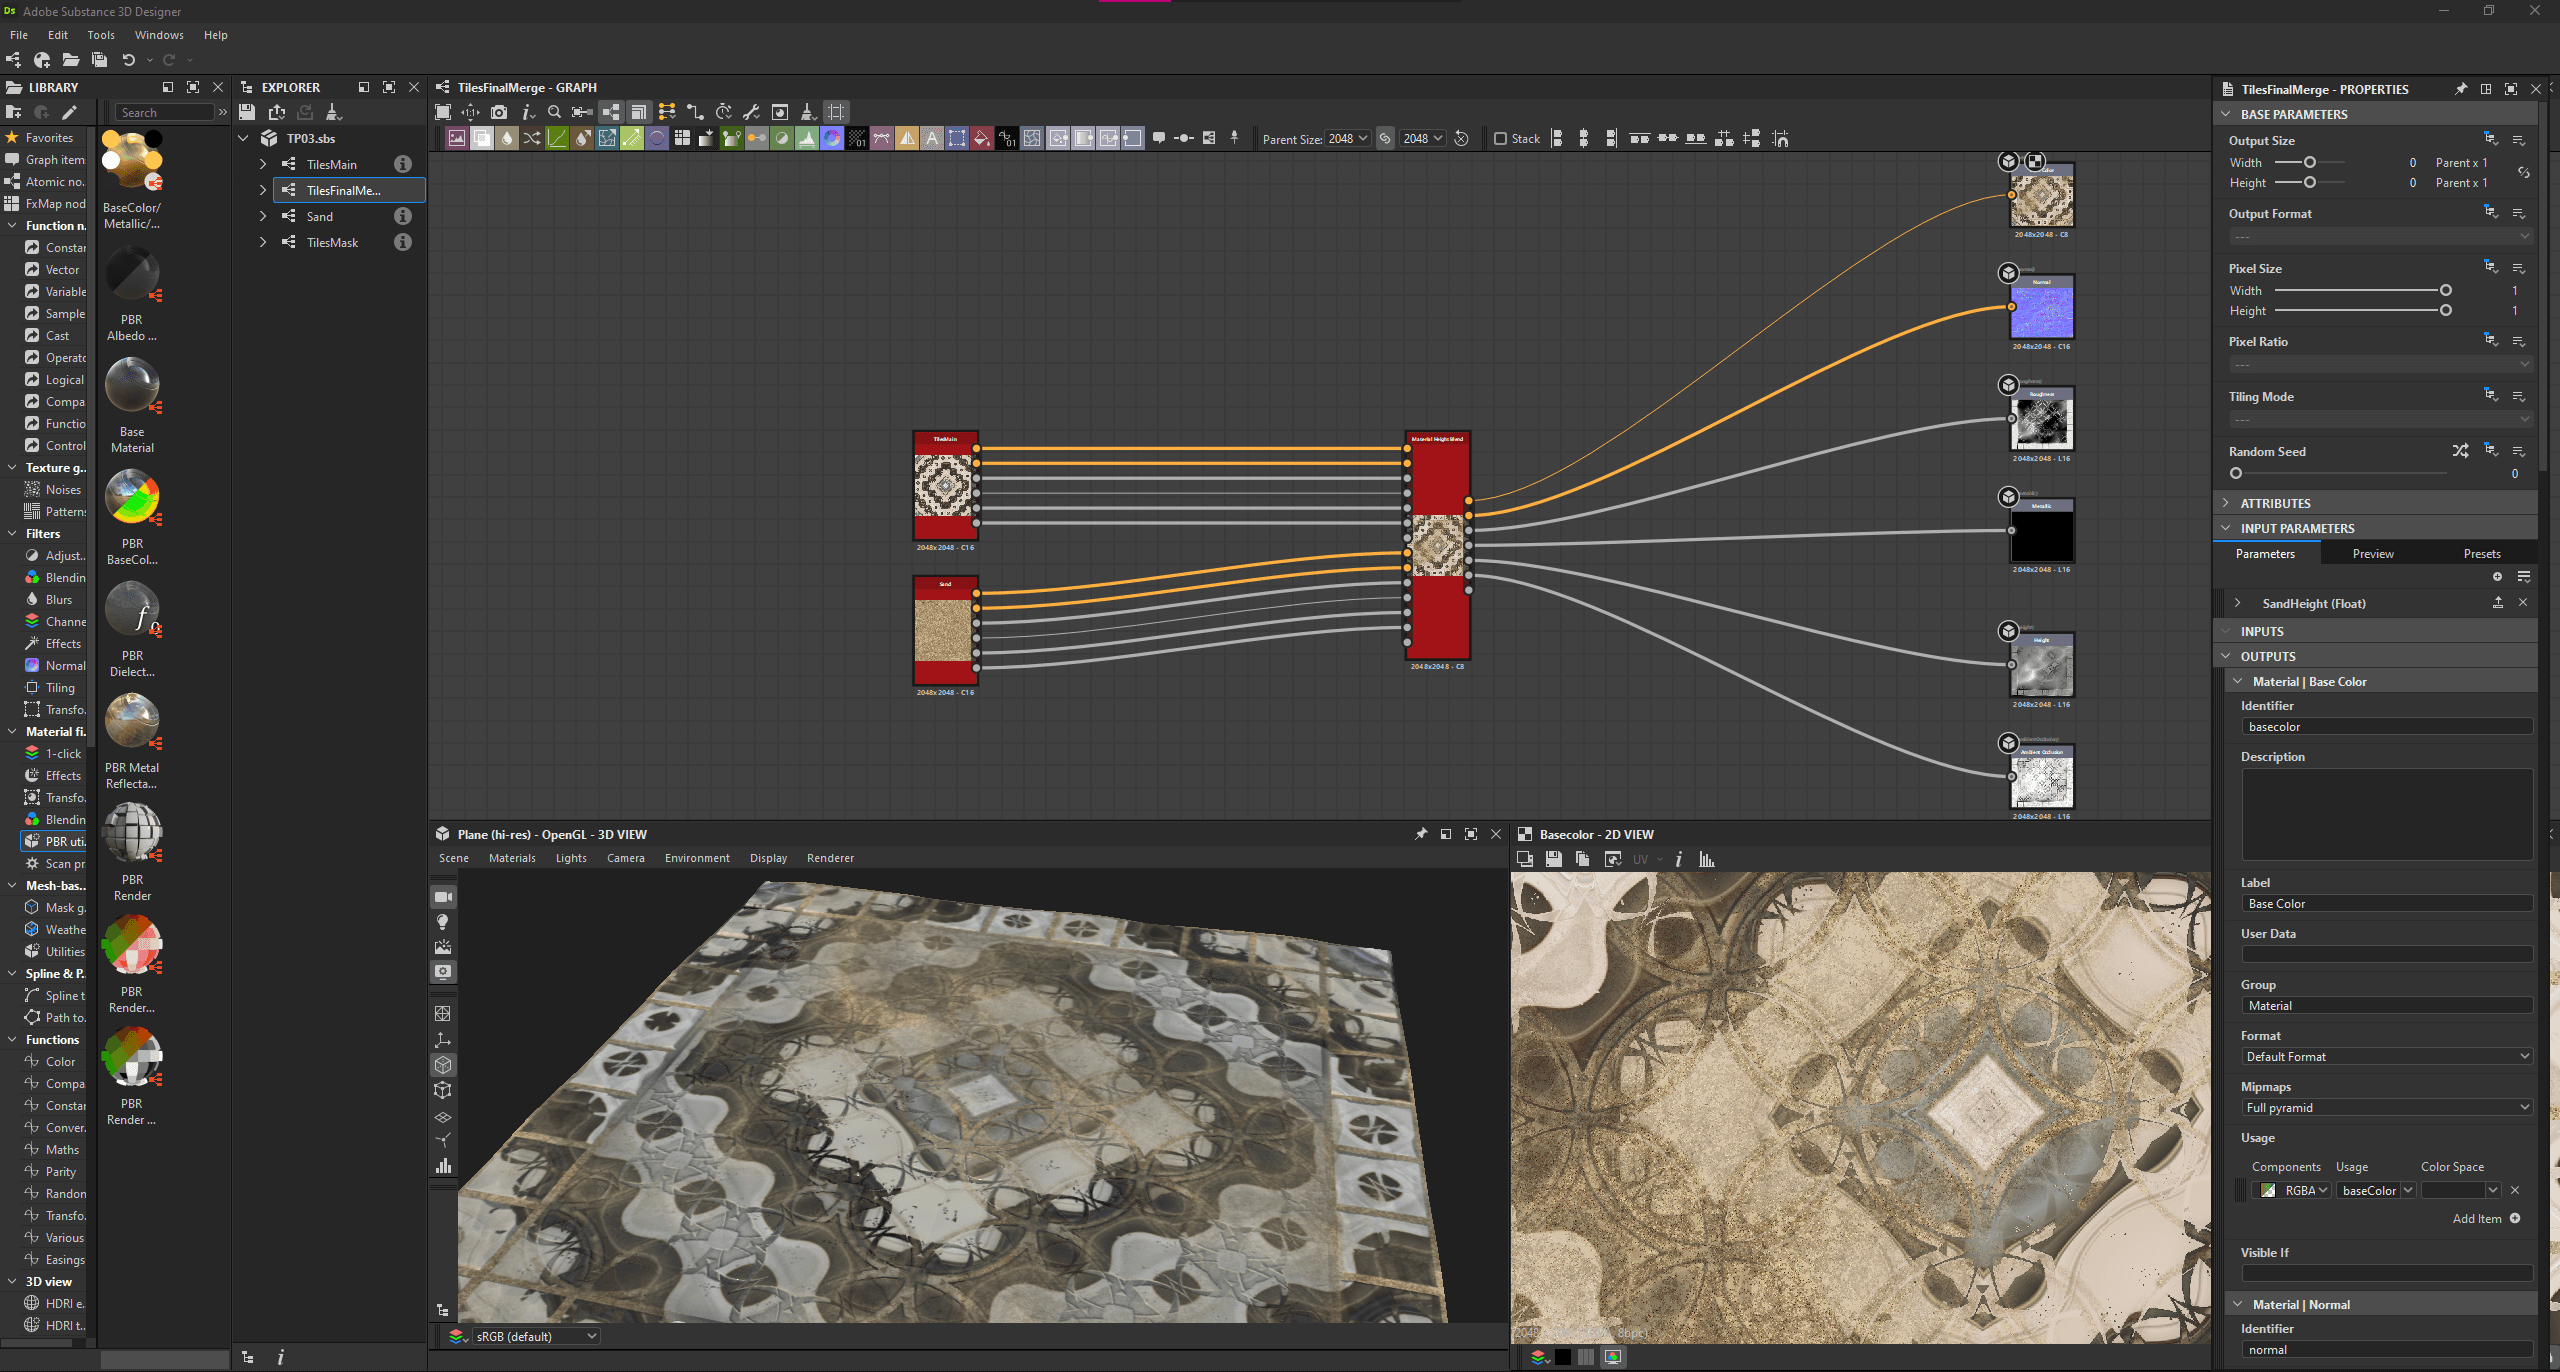Image resolution: width=2560 pixels, height=1372 pixels.
Task: Expand the TilesMain graph tree item
Action: point(263,164)
